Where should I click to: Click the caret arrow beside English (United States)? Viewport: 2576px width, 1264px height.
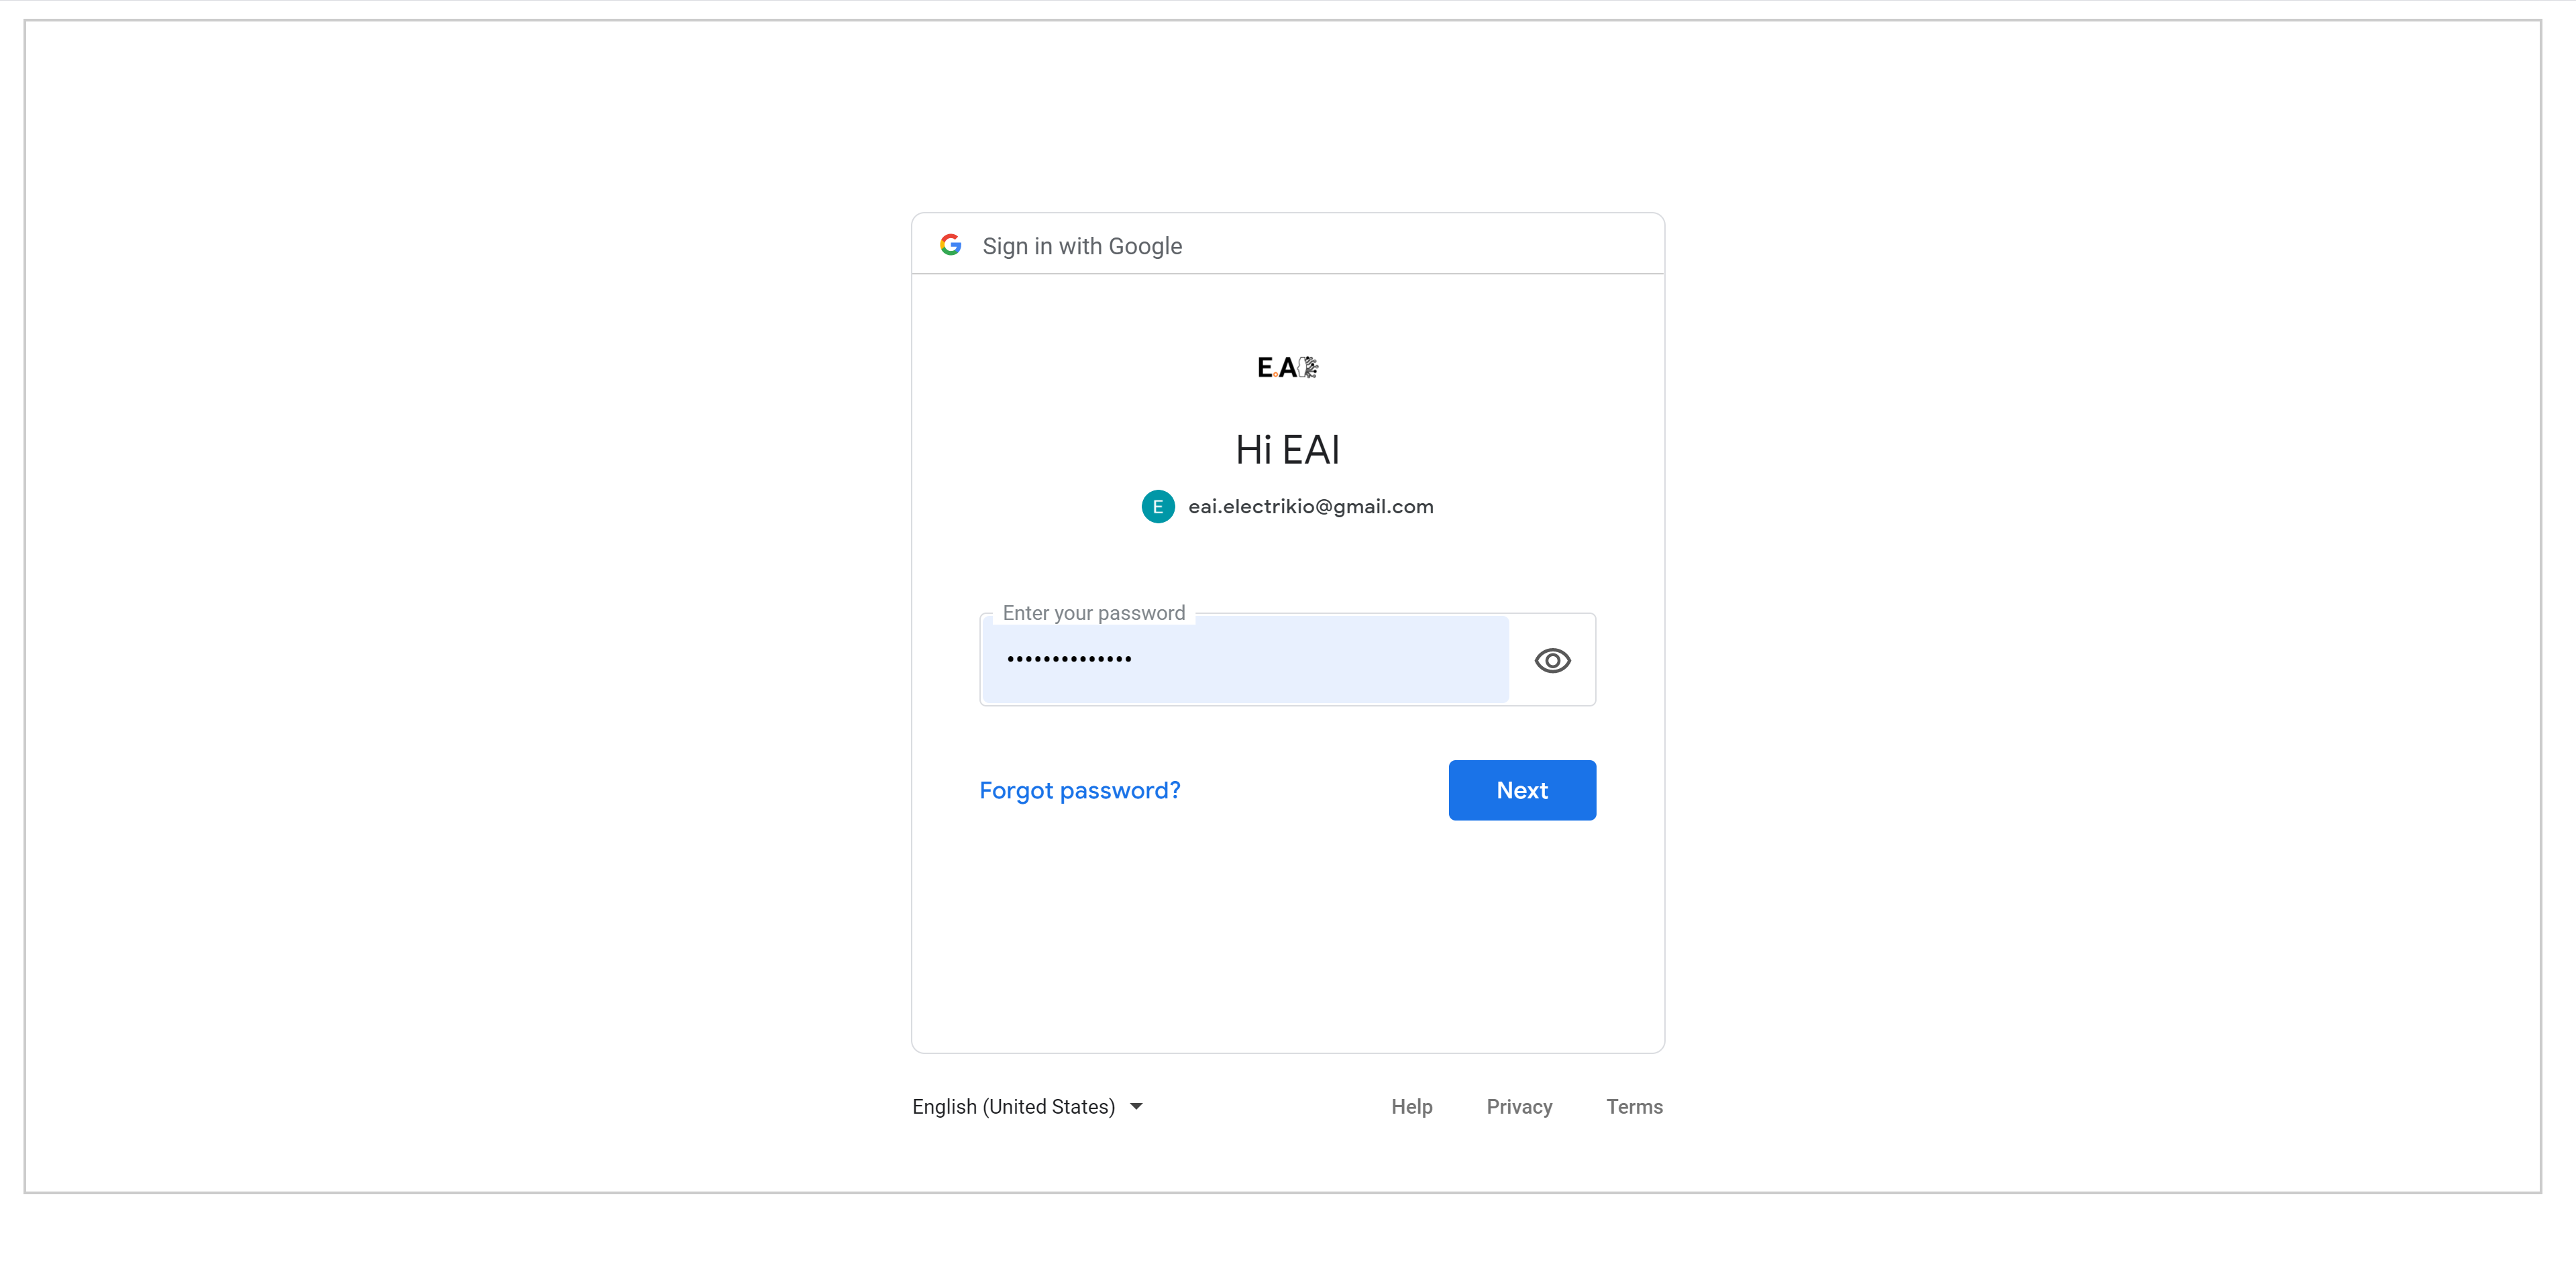[x=1136, y=1107]
